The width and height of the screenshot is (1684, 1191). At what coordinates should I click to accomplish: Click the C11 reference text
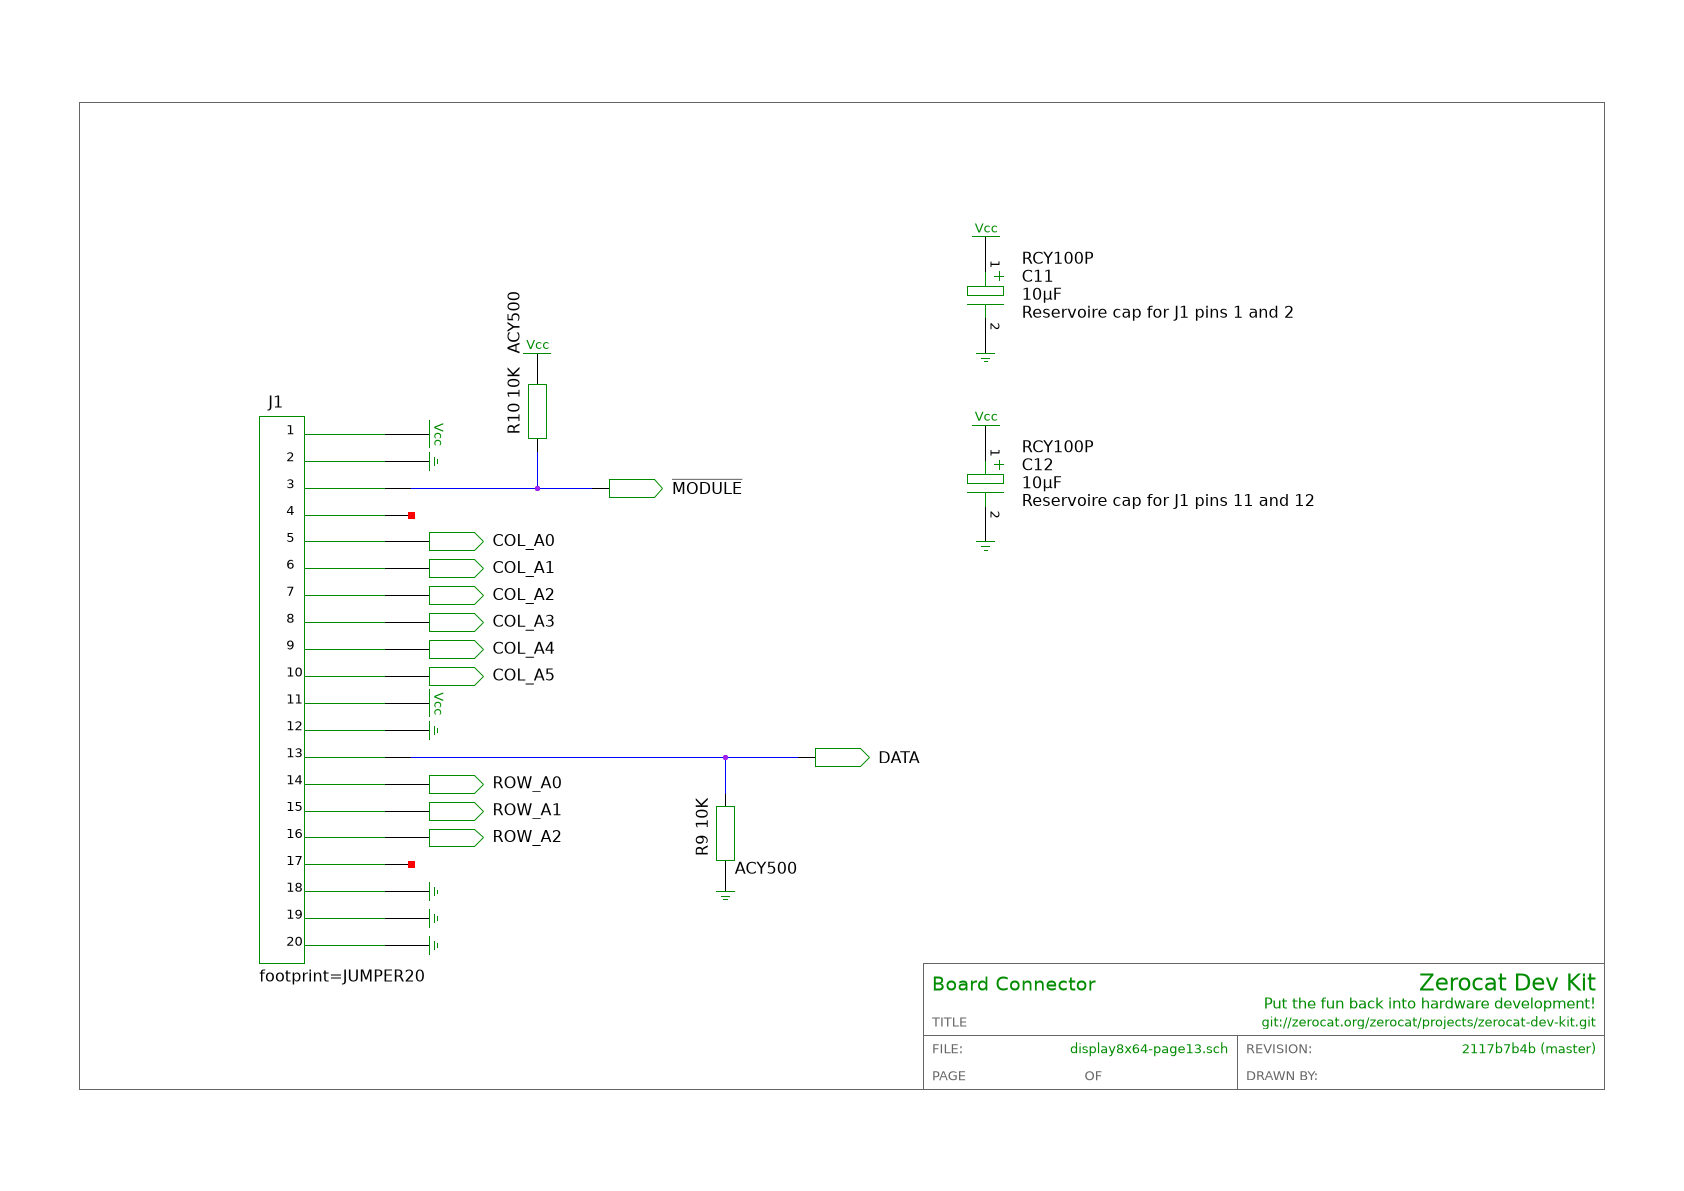1037,276
